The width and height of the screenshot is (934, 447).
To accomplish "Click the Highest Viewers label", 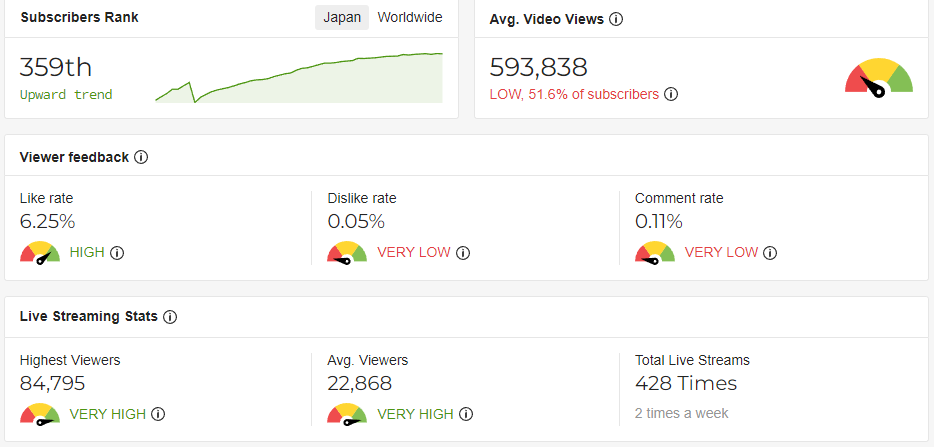I will pyautogui.click(x=70, y=361).
